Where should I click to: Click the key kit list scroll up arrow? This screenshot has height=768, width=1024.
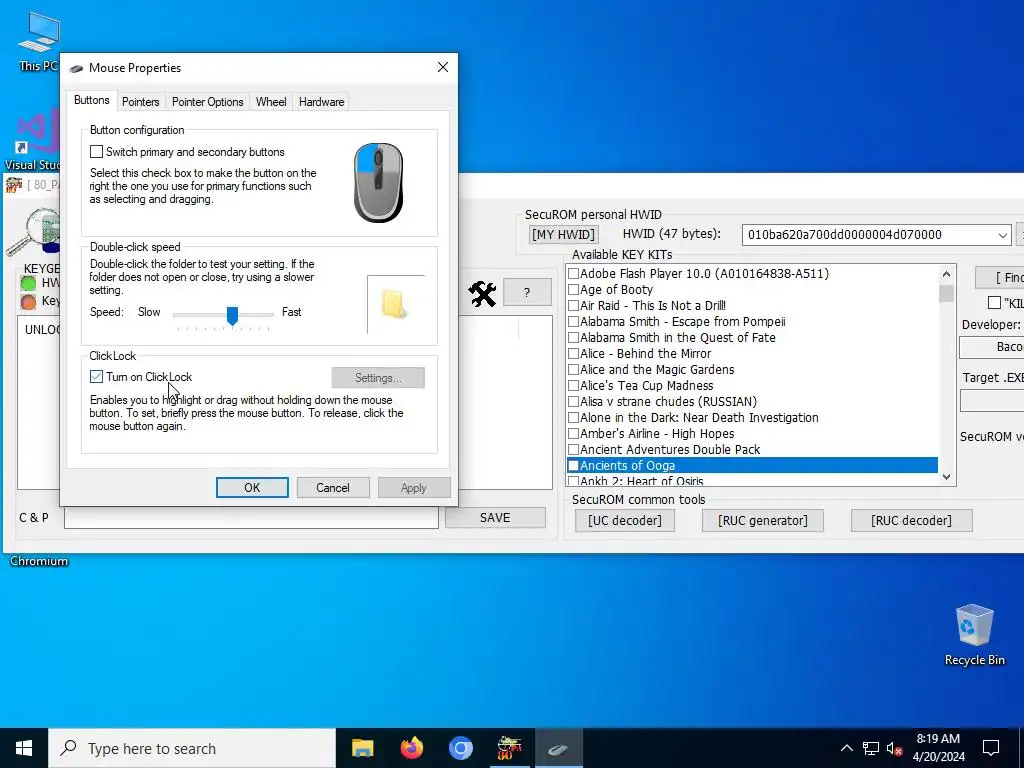pos(946,274)
